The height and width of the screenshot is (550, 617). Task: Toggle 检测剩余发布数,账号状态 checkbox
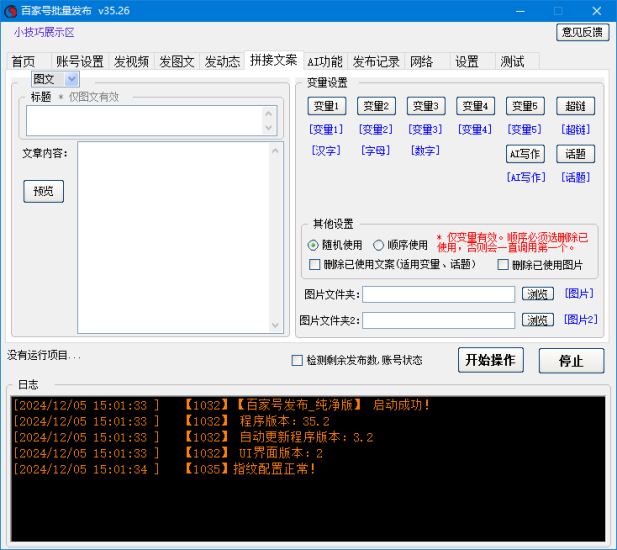click(297, 360)
